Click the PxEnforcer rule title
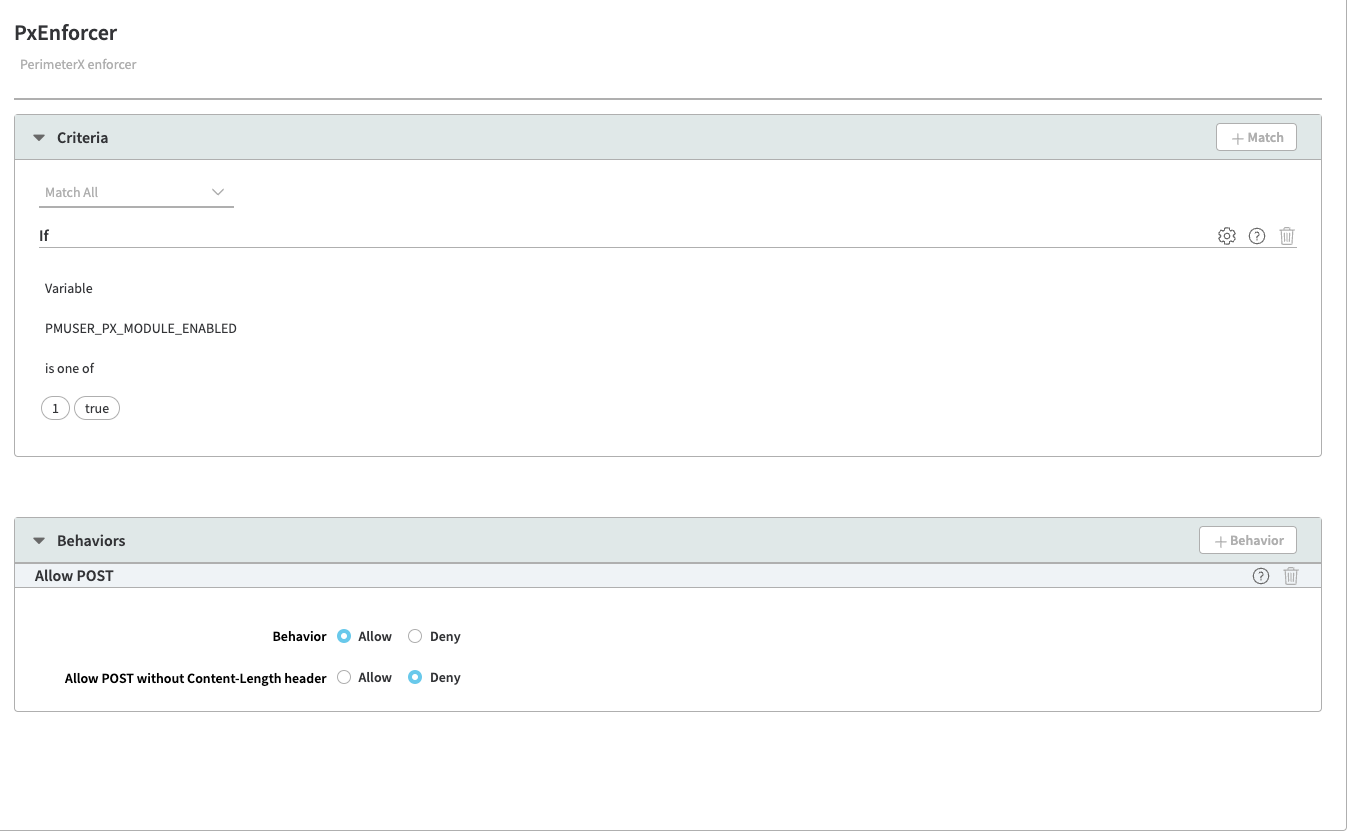 coord(66,33)
